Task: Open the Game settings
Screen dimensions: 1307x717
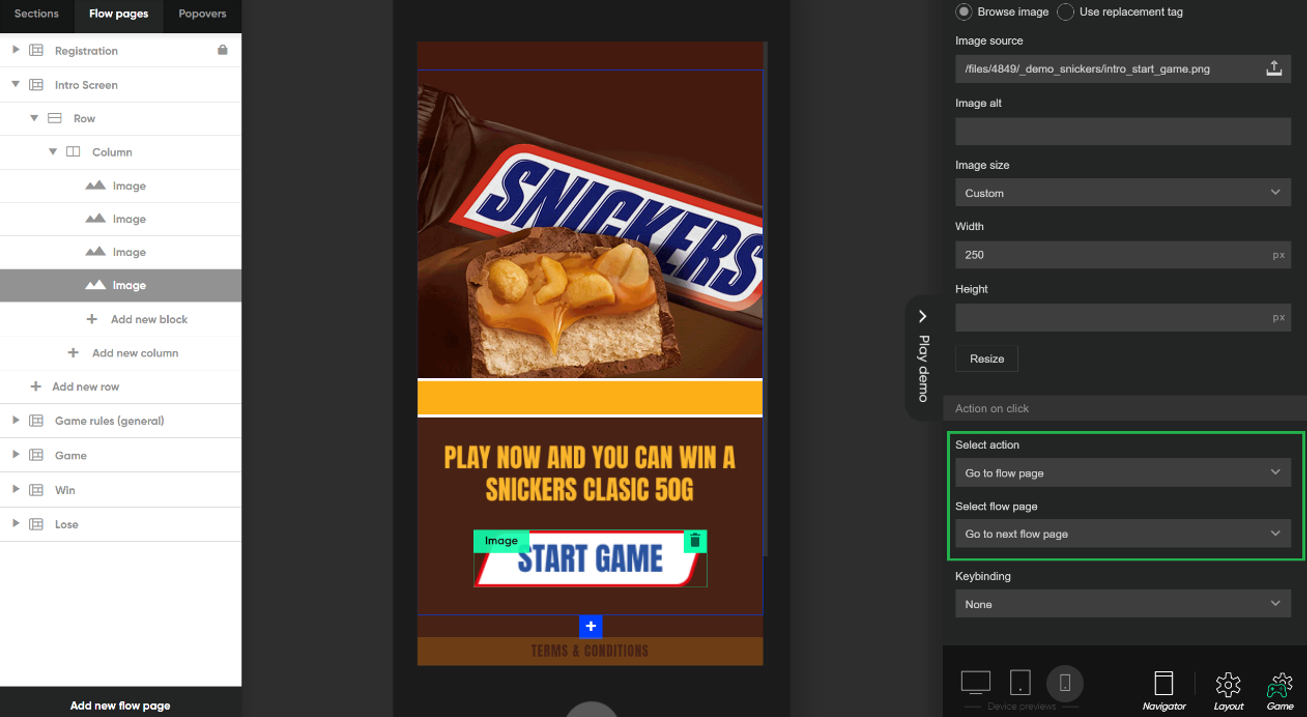Action: pos(1280,690)
